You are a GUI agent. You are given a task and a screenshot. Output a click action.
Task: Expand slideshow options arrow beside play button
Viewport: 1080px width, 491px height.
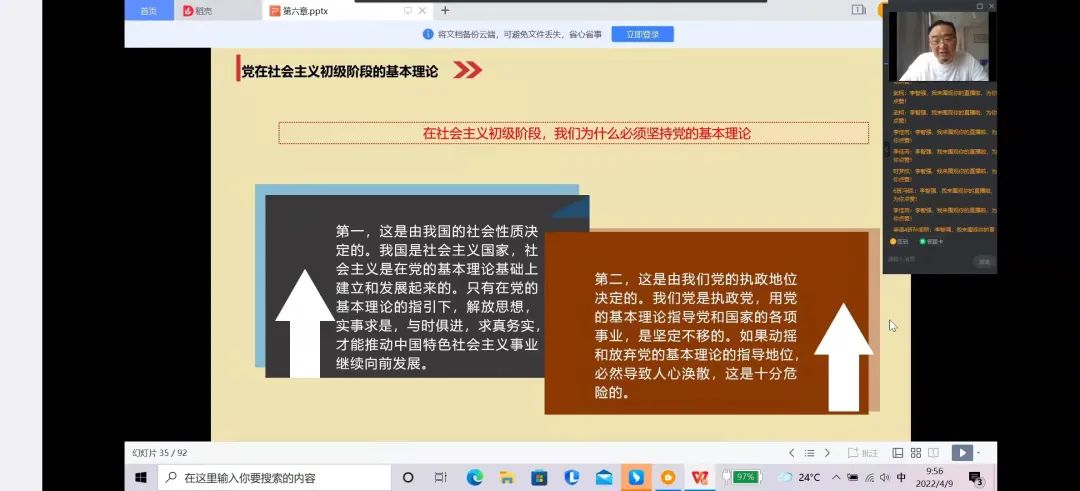976,453
